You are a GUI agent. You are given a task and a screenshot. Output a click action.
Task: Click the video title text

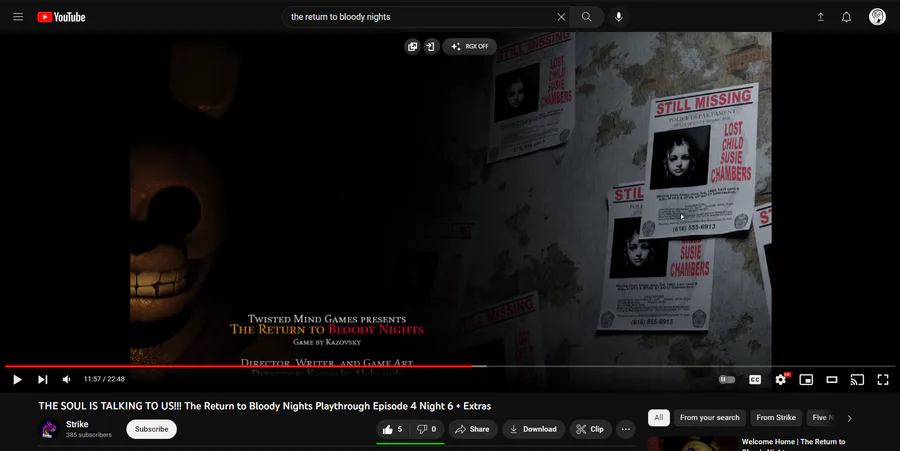[265, 406]
